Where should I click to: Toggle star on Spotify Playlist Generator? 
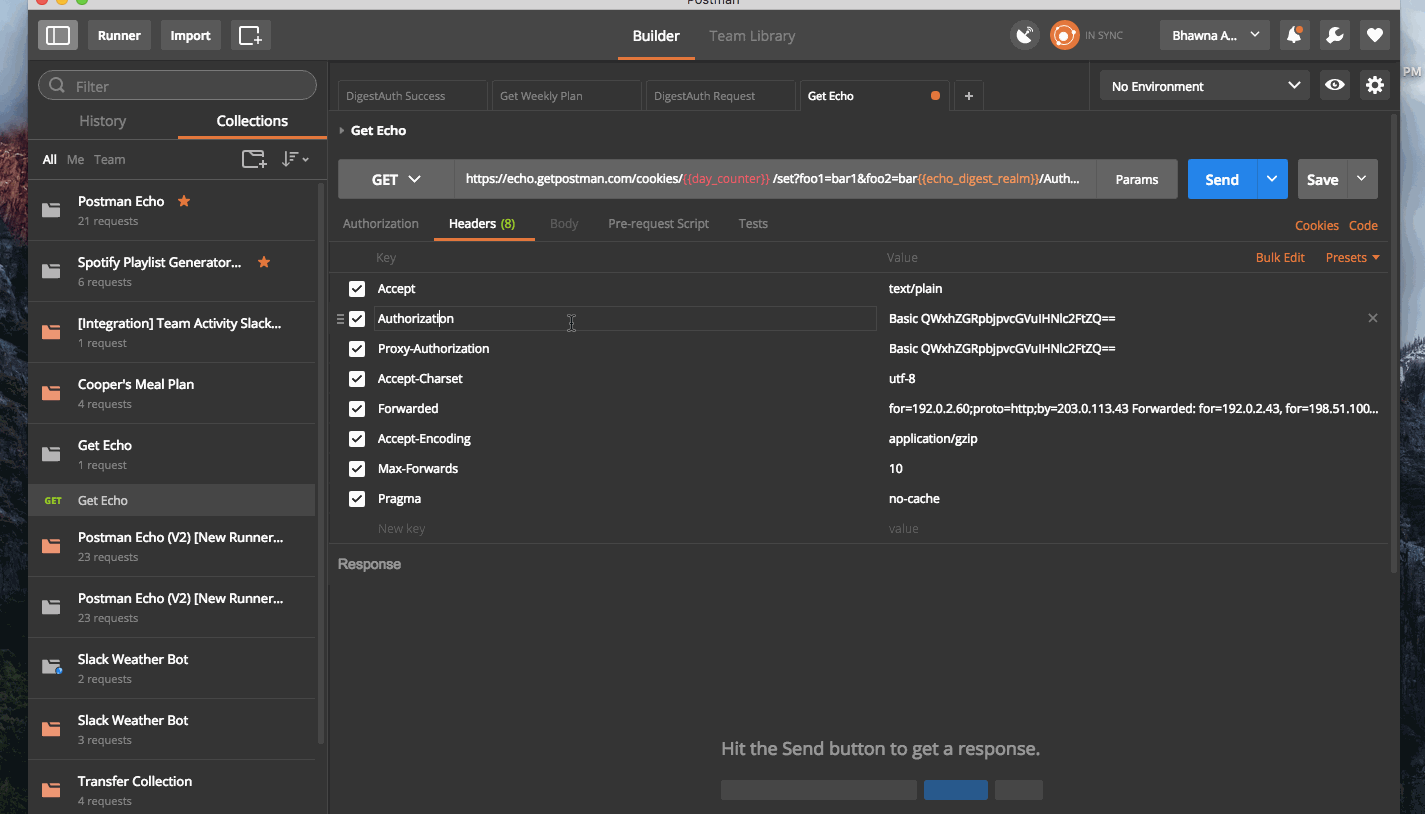264,262
